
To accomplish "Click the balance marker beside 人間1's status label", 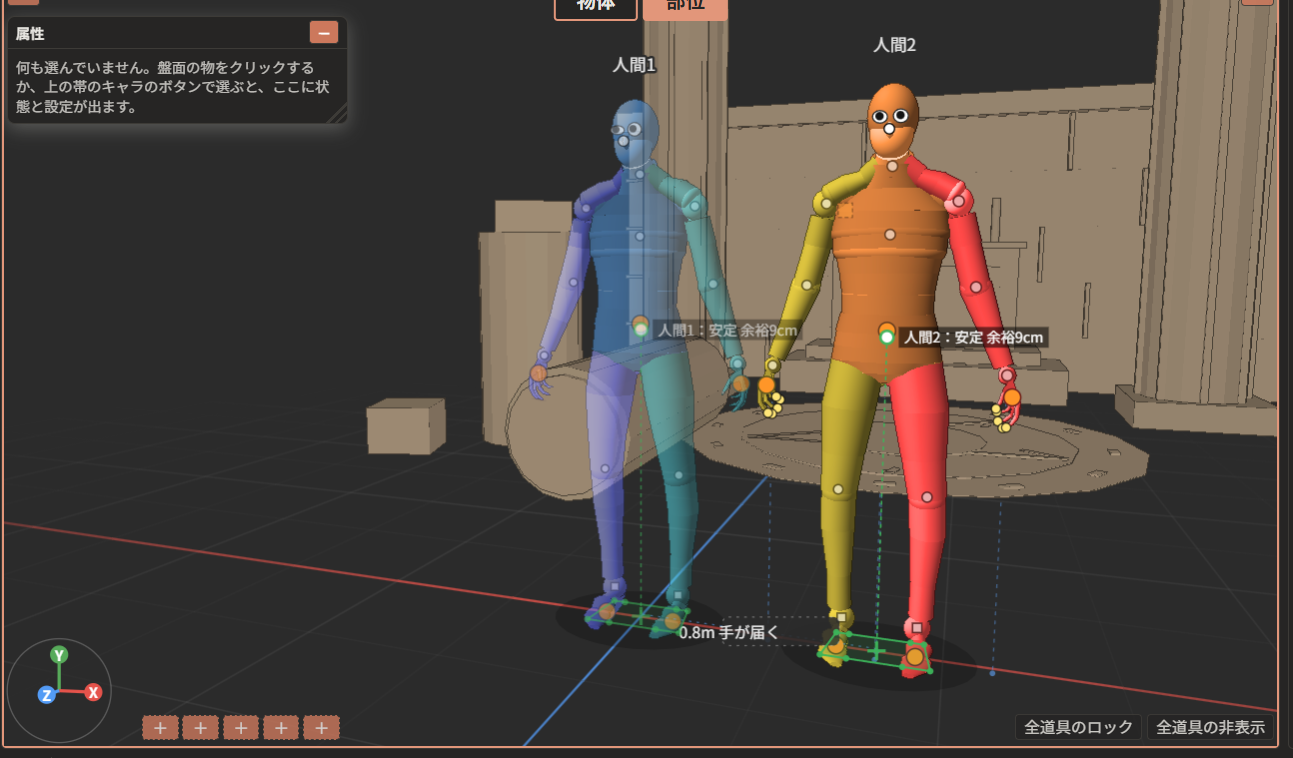I will coord(641,329).
